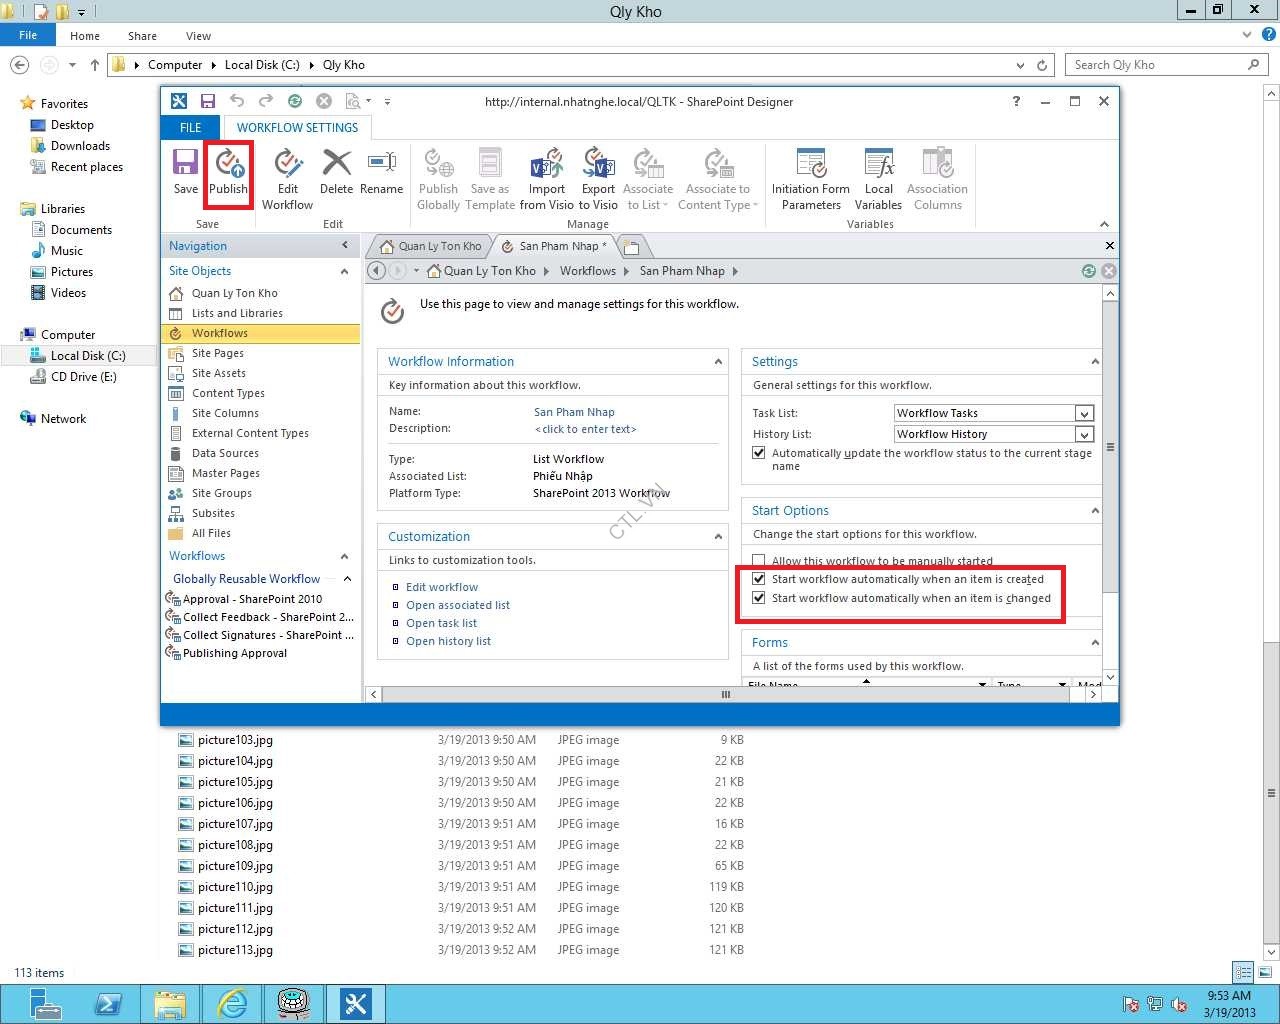Screen dimensions: 1280x1024
Task: Open Edit Workflow from the ribbon
Action: 288,178
